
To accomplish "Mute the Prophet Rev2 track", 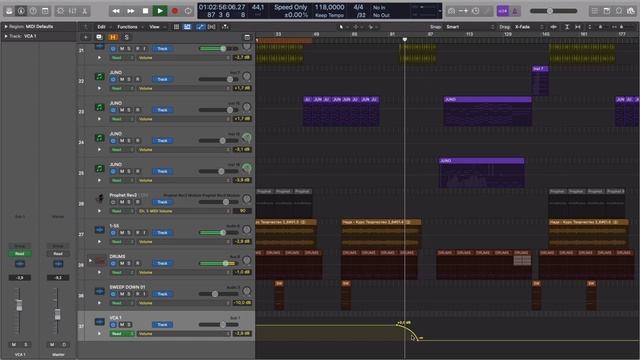I will [x=122, y=202].
